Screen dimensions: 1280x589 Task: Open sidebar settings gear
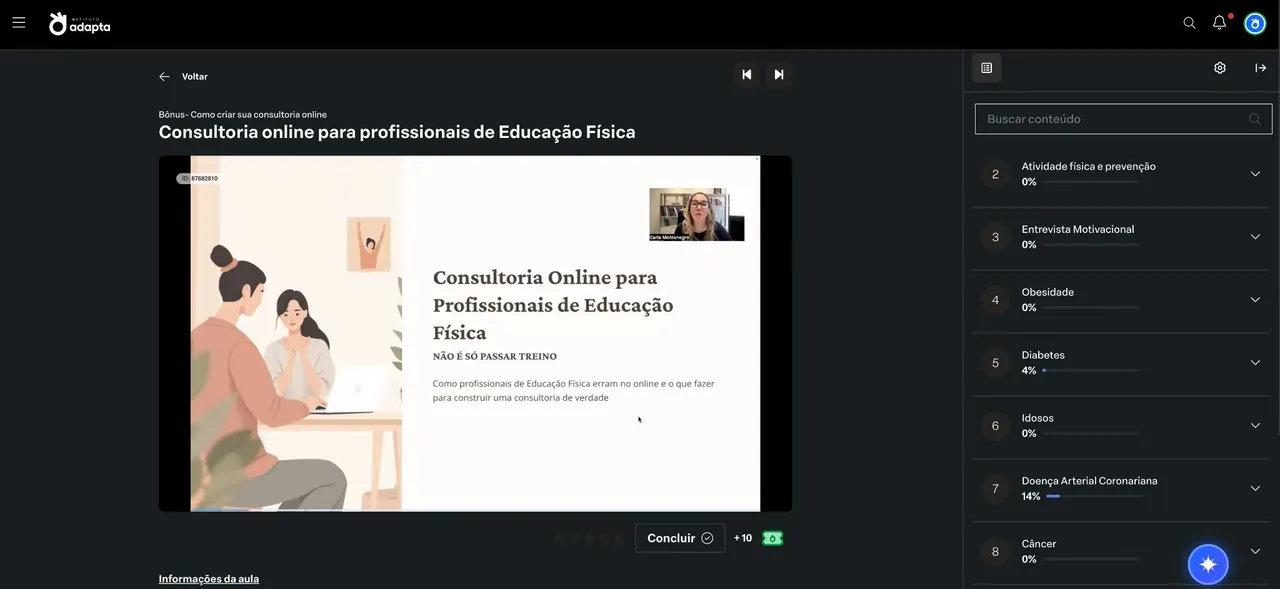click(x=1220, y=68)
